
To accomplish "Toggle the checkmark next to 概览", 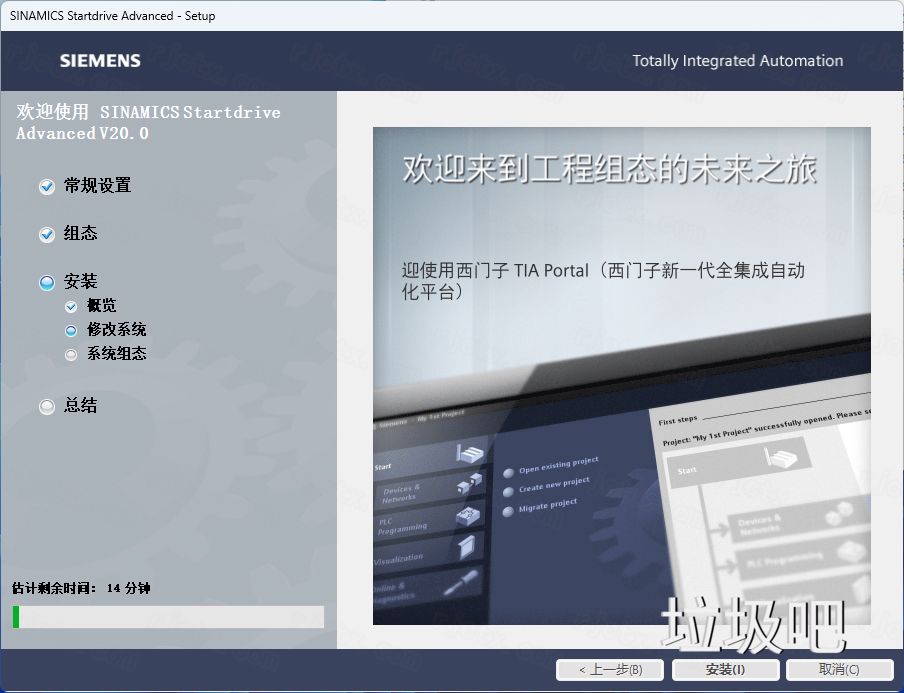I will coord(70,306).
